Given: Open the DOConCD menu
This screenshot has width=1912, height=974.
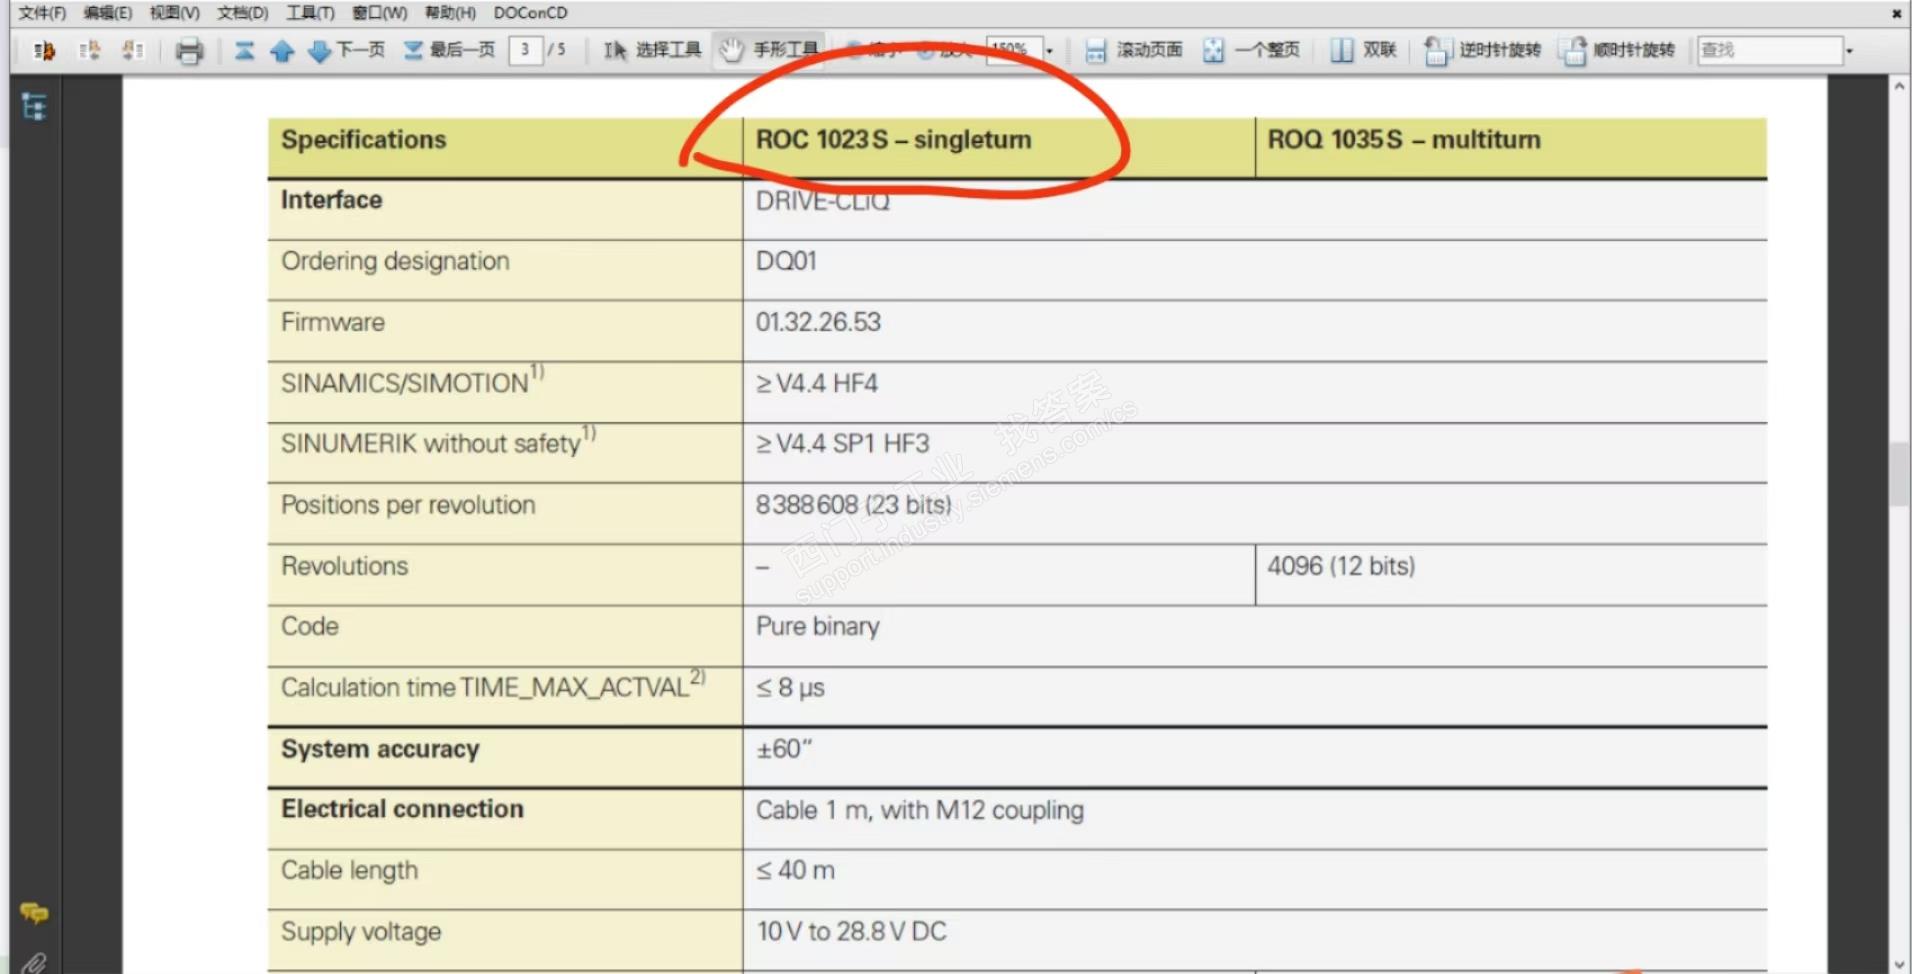Looking at the screenshot, I should coord(530,13).
